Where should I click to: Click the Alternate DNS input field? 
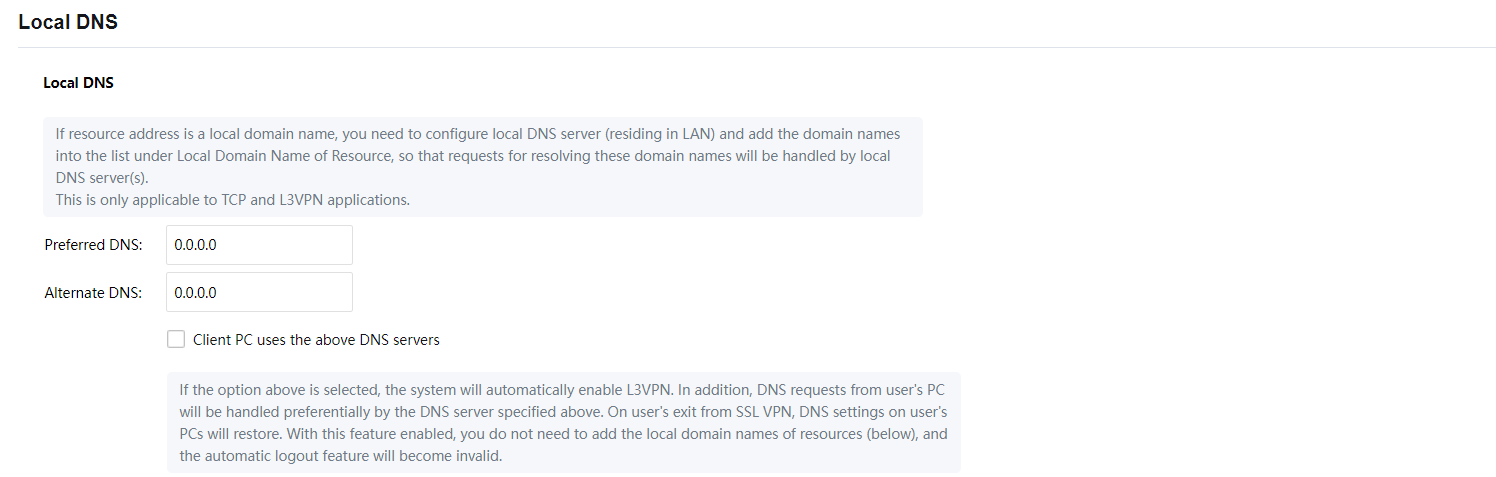click(x=259, y=292)
